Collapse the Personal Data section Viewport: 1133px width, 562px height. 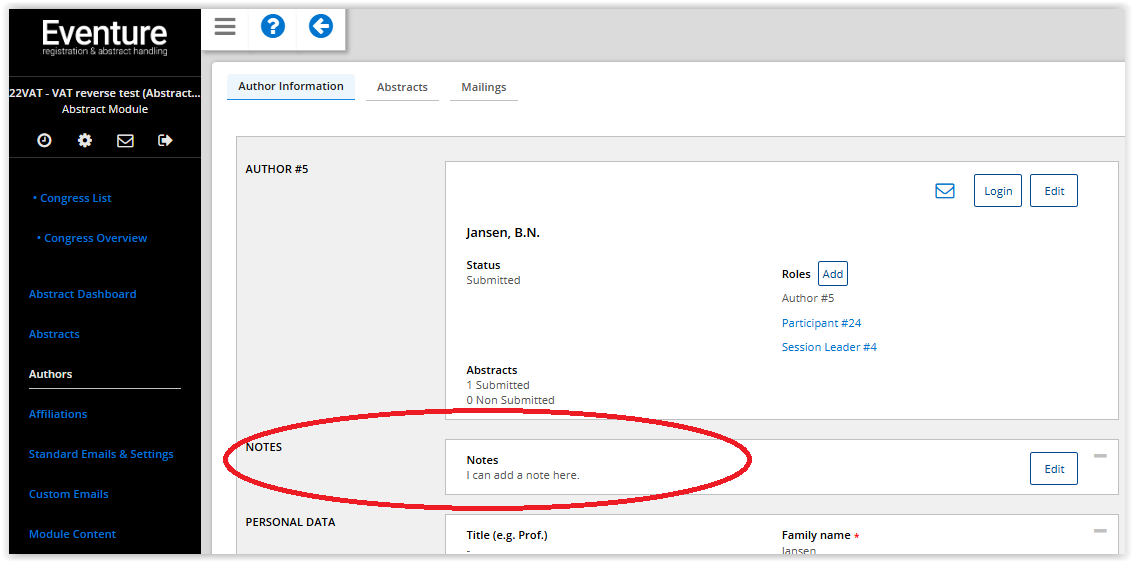[x=1100, y=531]
